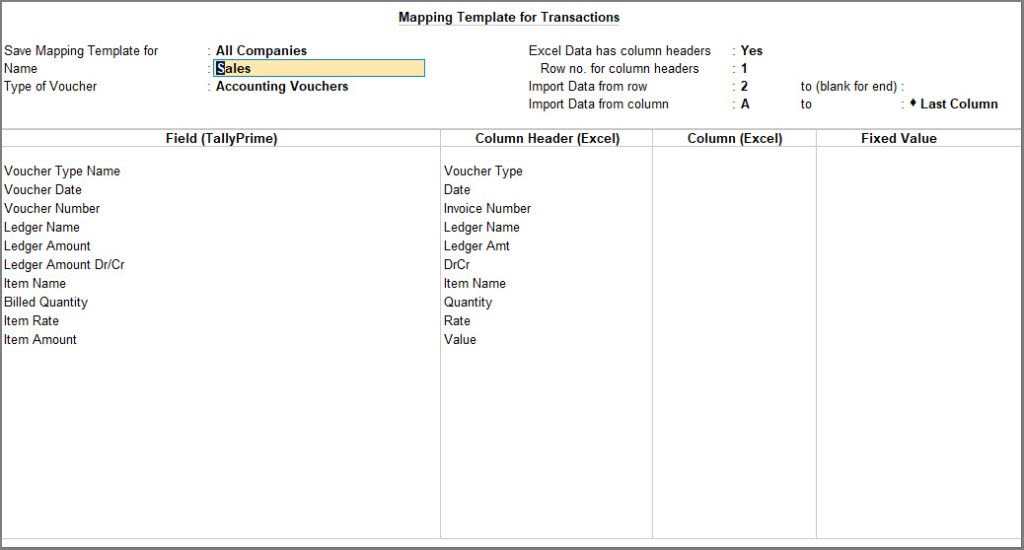Edit the Import Data from row value 2
Image resolution: width=1024 pixels, height=550 pixels.
tap(744, 87)
